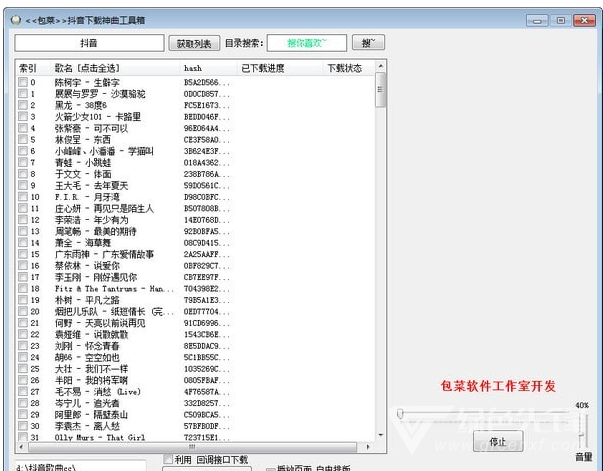The image size is (603, 471).
Task: Select song 青蛙 - 小跳蛙
Action: tap(83, 162)
